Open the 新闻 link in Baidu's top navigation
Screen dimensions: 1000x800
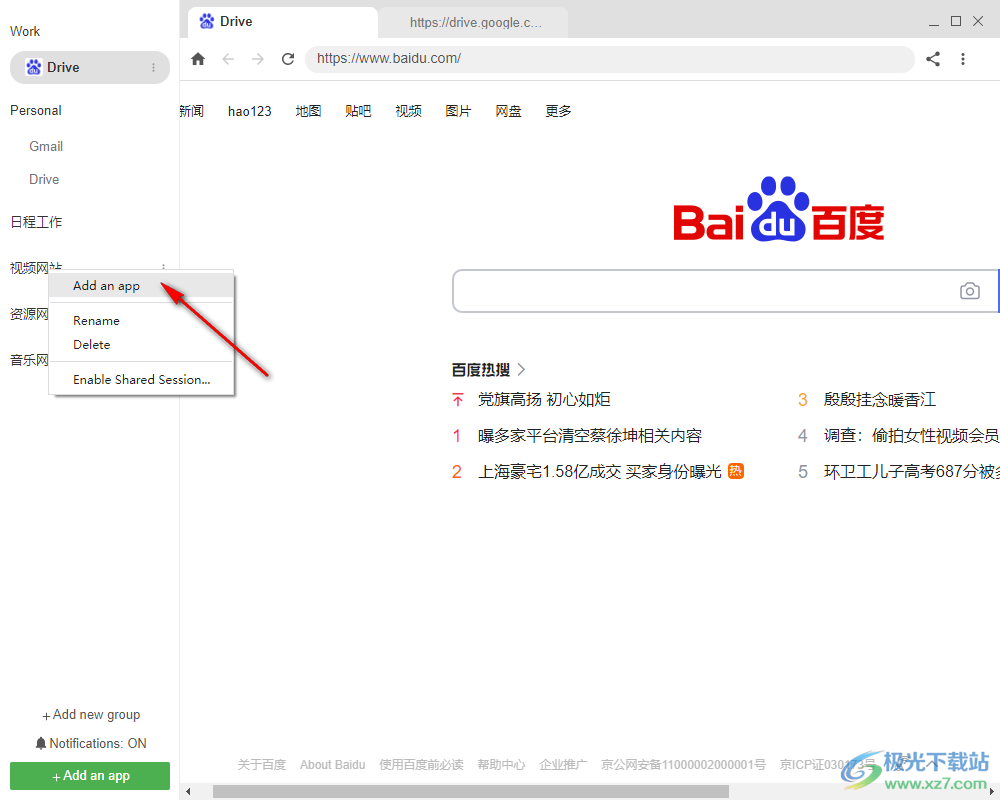pos(191,111)
